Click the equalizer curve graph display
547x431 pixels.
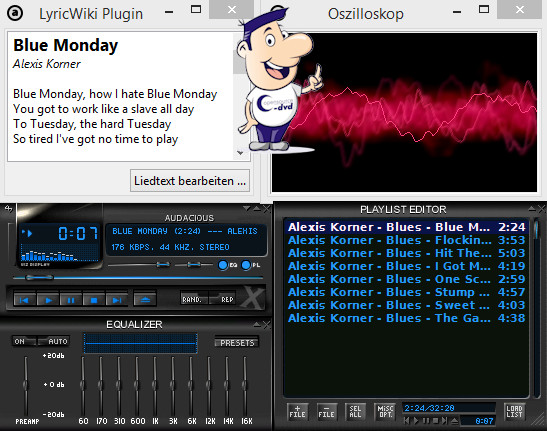tap(140, 343)
